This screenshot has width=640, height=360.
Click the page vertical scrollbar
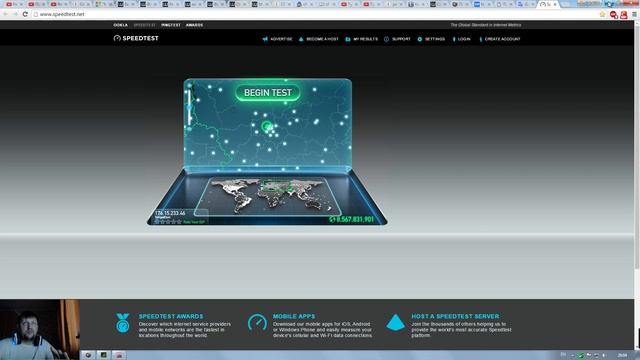click(x=637, y=147)
